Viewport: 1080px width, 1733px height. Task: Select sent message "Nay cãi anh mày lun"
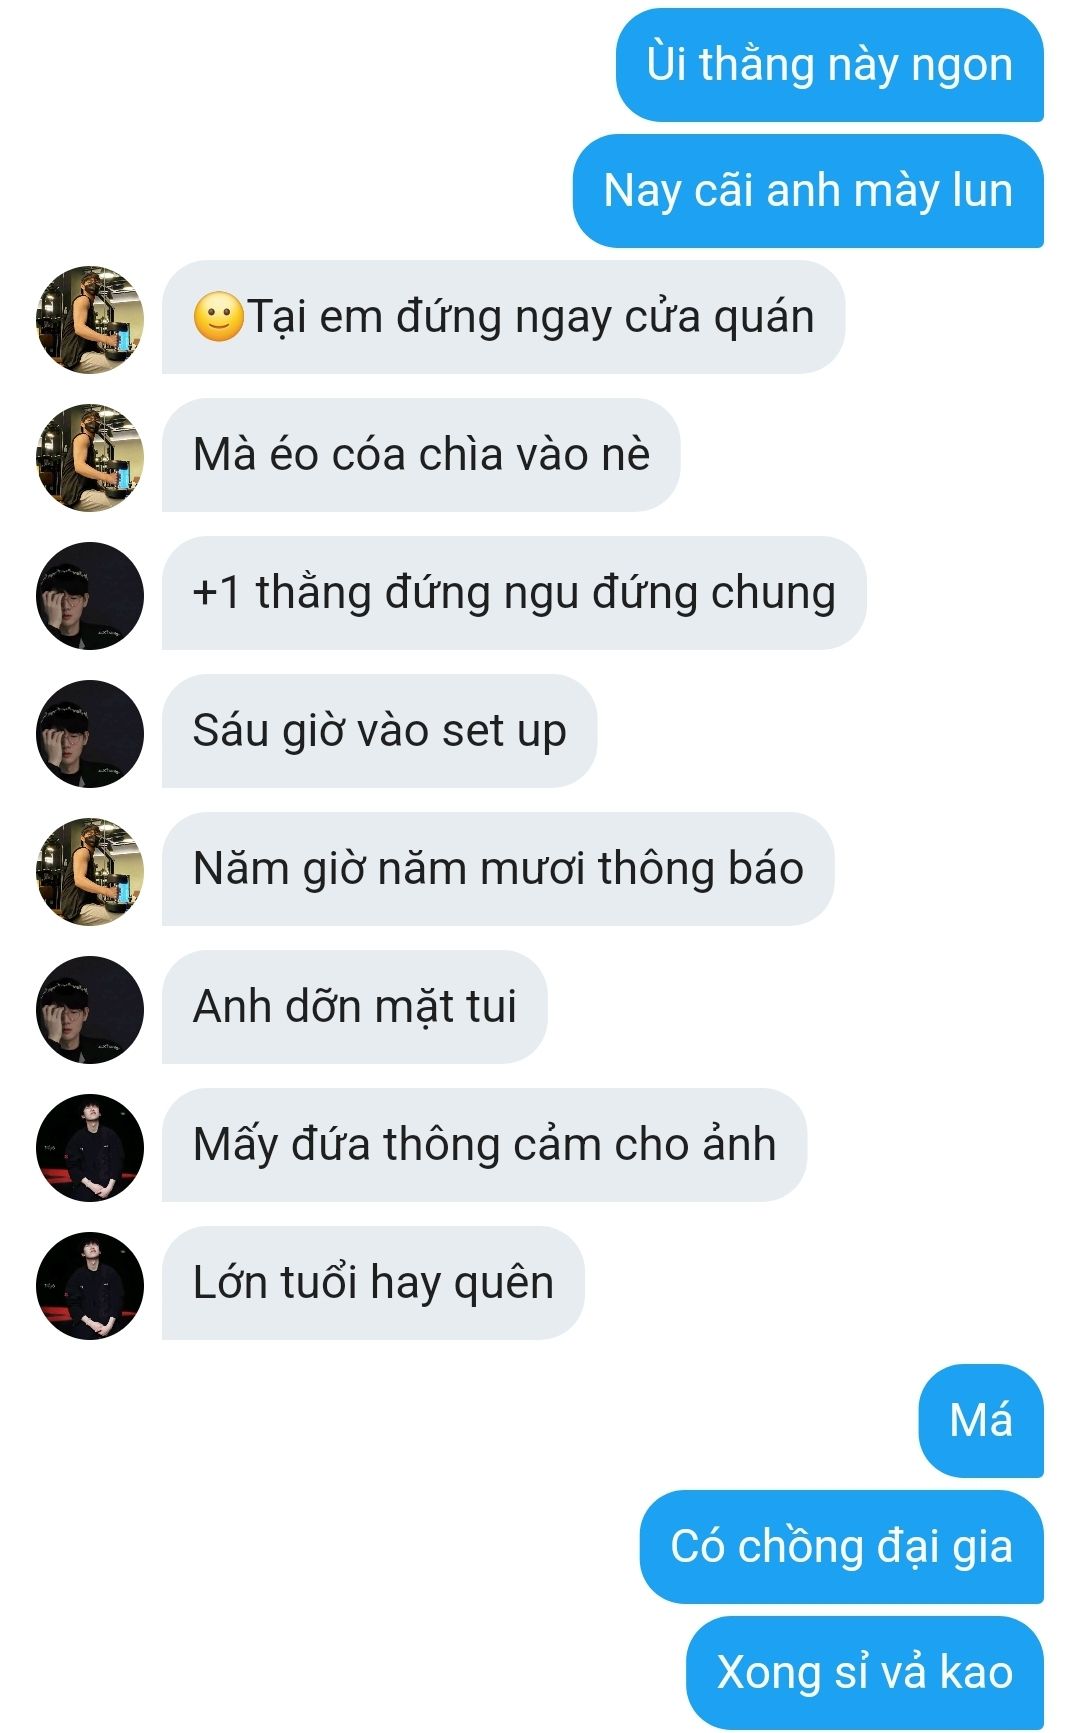(x=808, y=191)
